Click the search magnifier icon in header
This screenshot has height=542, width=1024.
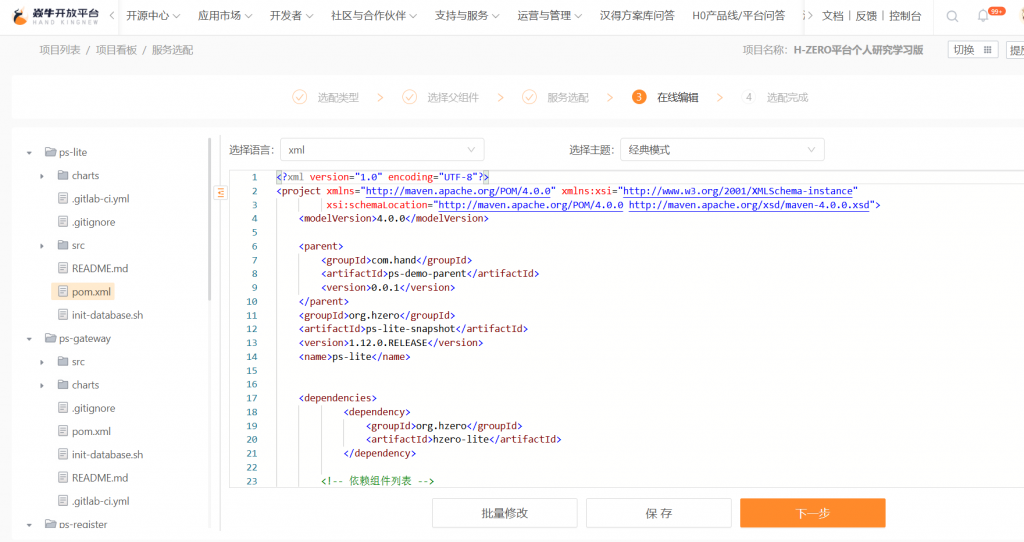[952, 16]
